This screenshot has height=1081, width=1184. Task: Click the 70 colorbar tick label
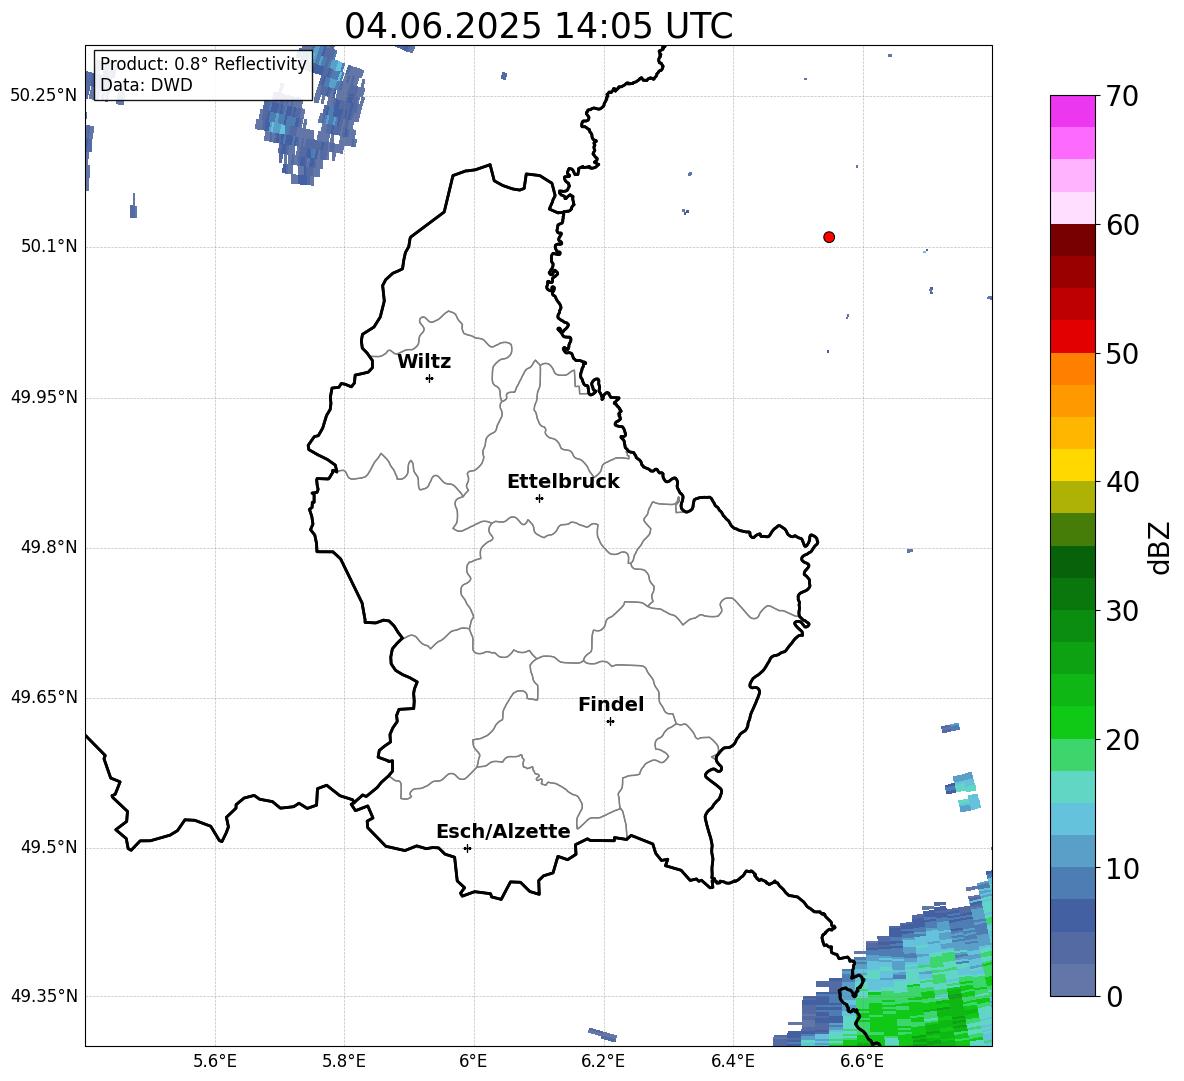pyautogui.click(x=1122, y=96)
